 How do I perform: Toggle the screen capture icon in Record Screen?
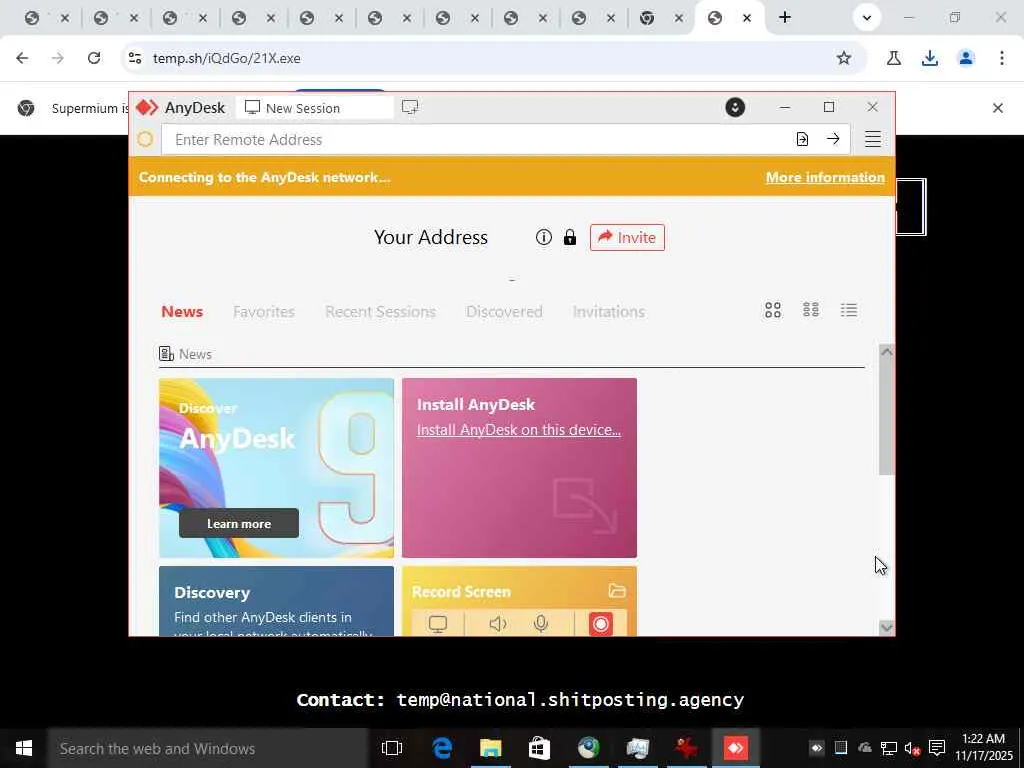pyautogui.click(x=438, y=624)
